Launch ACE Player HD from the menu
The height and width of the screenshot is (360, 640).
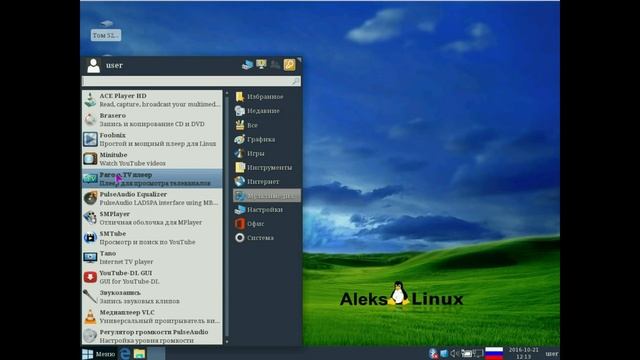click(x=152, y=100)
